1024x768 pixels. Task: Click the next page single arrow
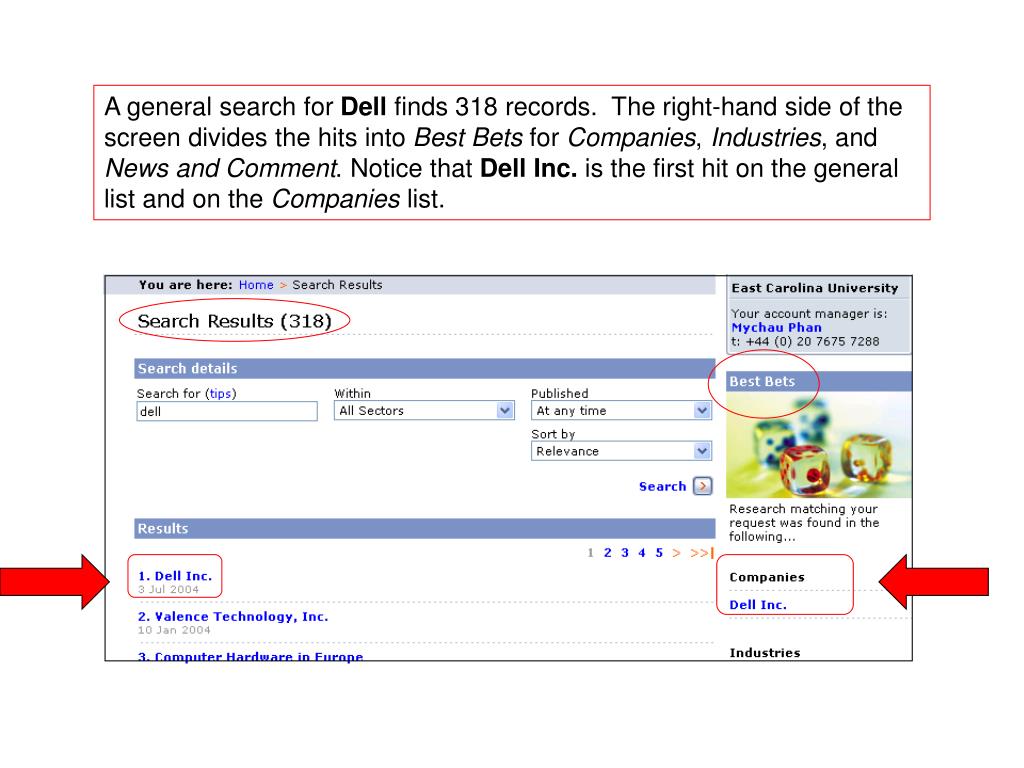676,553
